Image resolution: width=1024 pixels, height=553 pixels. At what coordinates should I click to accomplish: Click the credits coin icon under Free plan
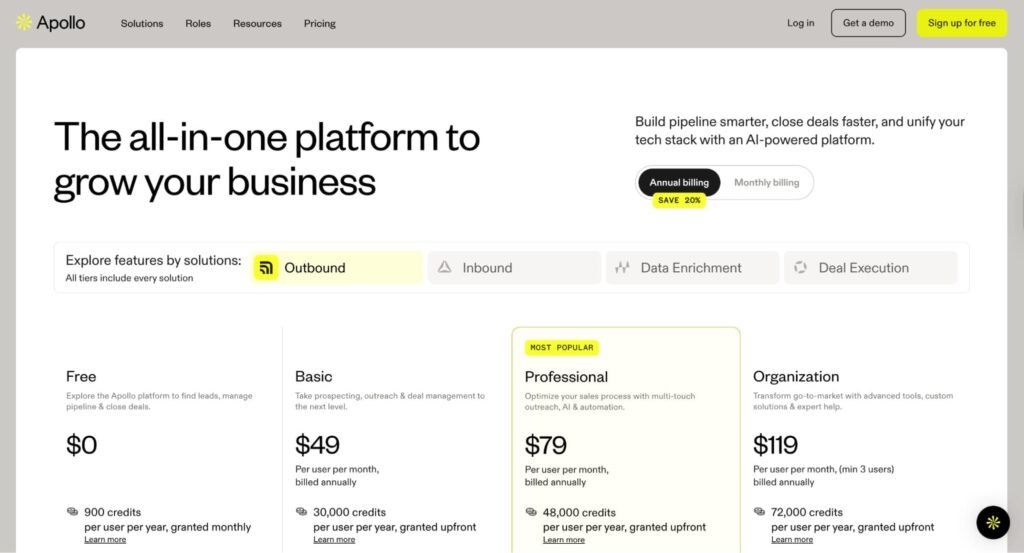pos(72,512)
